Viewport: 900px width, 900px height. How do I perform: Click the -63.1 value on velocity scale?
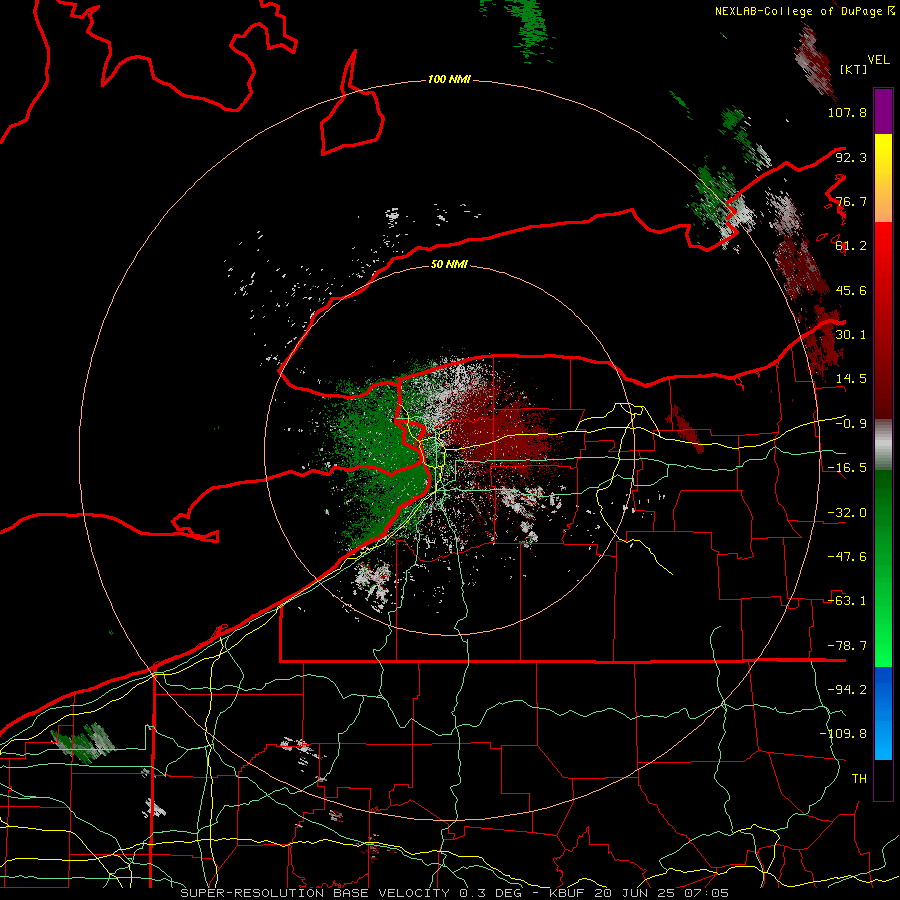point(847,601)
